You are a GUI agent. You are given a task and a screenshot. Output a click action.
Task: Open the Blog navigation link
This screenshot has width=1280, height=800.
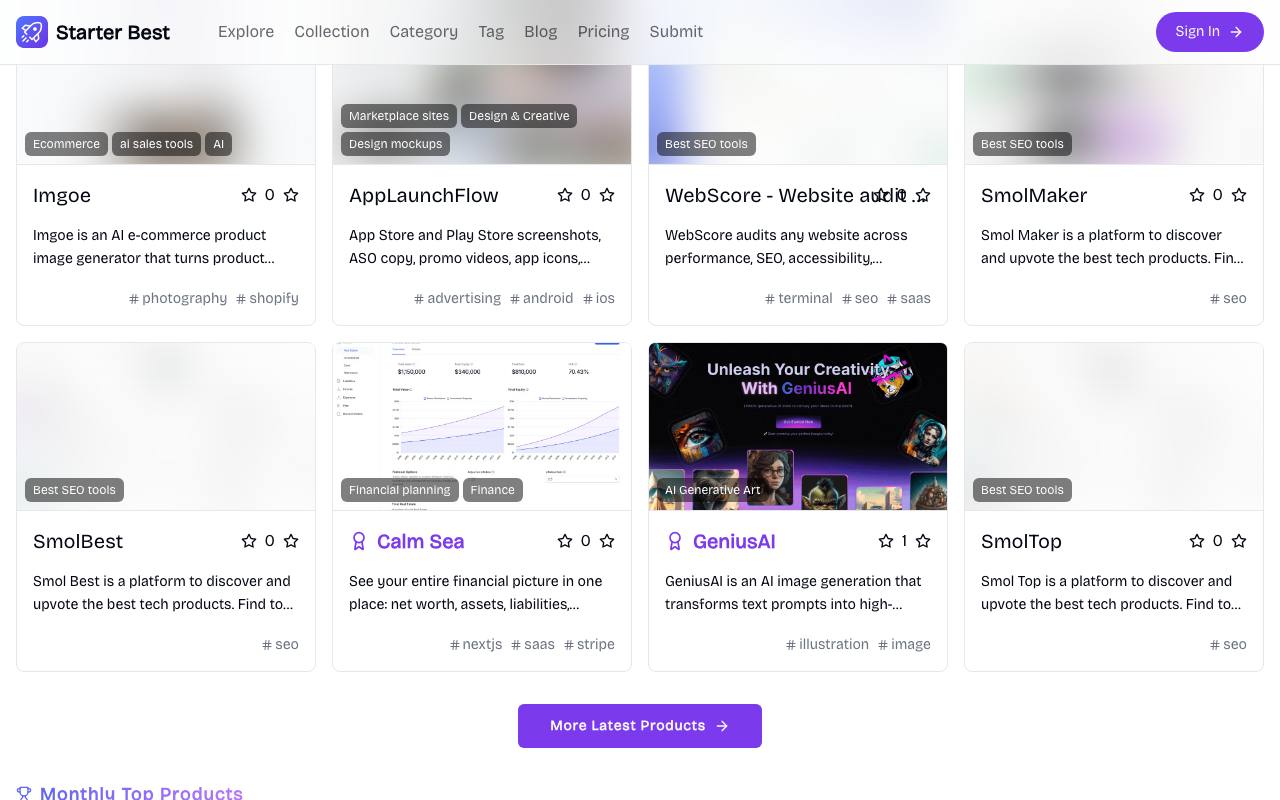pos(541,32)
